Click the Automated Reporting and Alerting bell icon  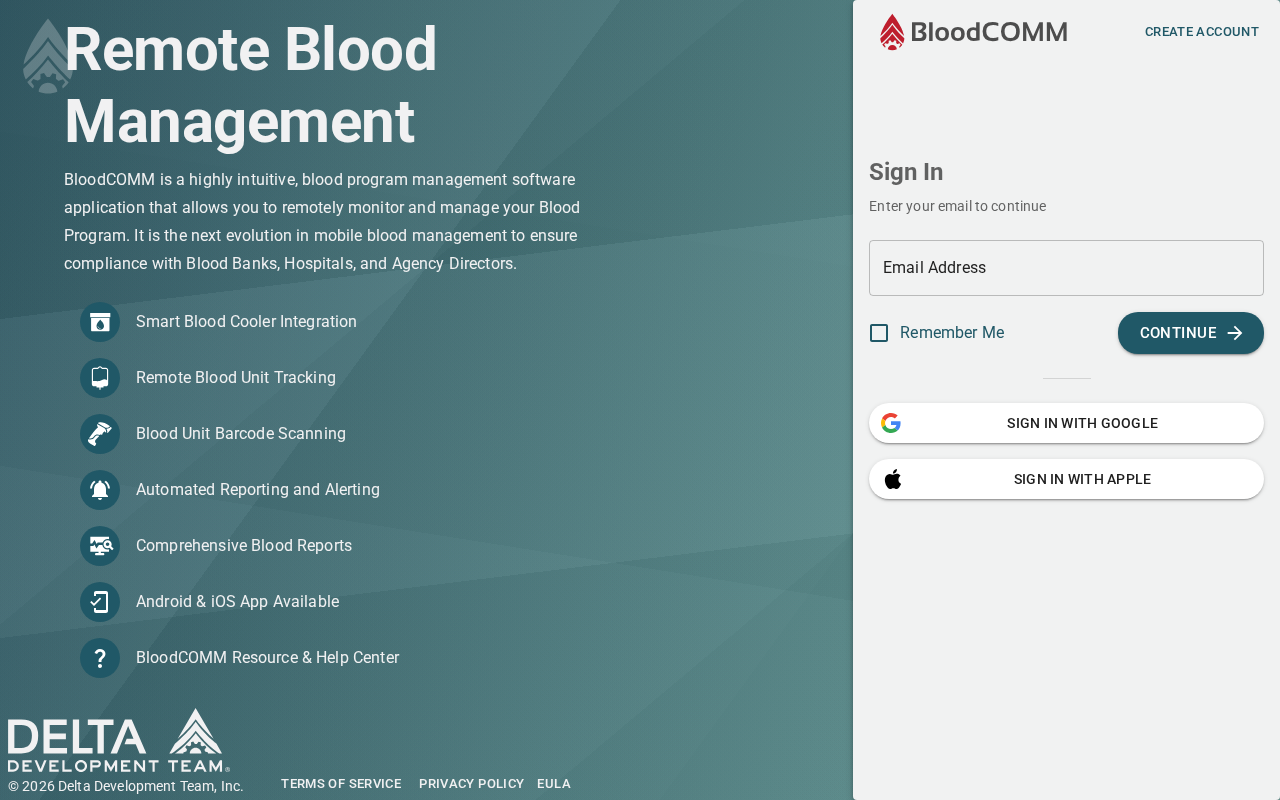tap(100, 490)
